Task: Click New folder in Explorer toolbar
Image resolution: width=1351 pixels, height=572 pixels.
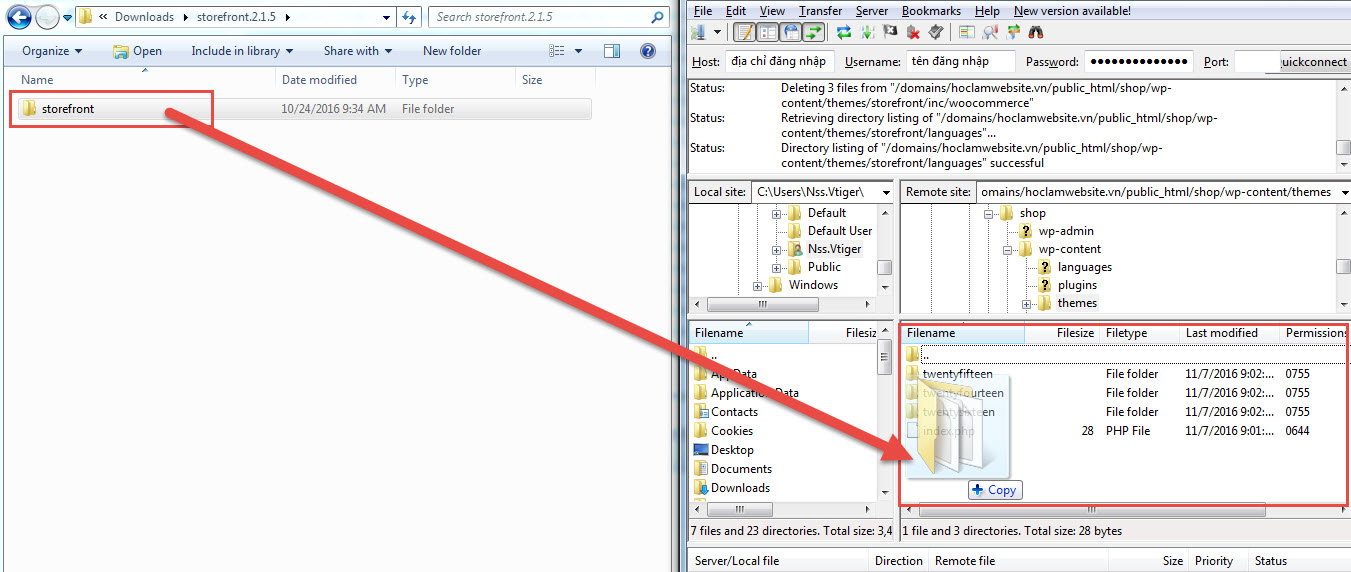Action: pos(452,51)
